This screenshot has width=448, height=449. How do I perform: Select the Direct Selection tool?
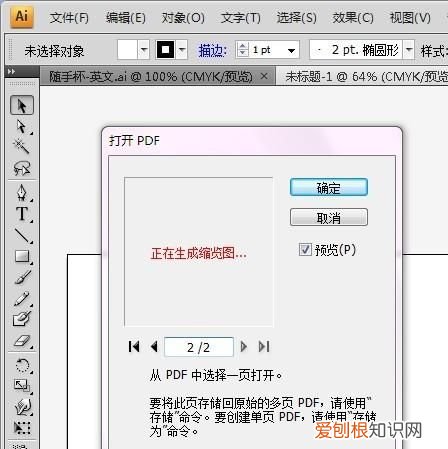coord(22,127)
